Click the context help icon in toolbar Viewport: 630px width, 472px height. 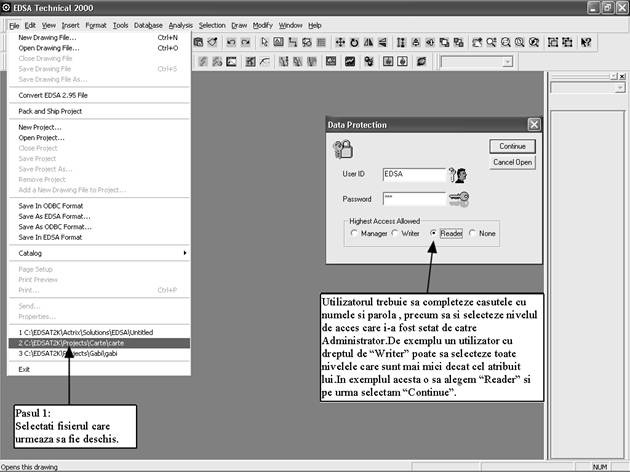(586, 42)
